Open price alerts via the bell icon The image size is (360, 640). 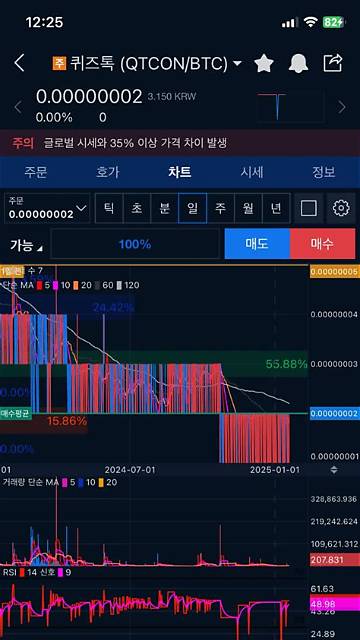[x=298, y=63]
